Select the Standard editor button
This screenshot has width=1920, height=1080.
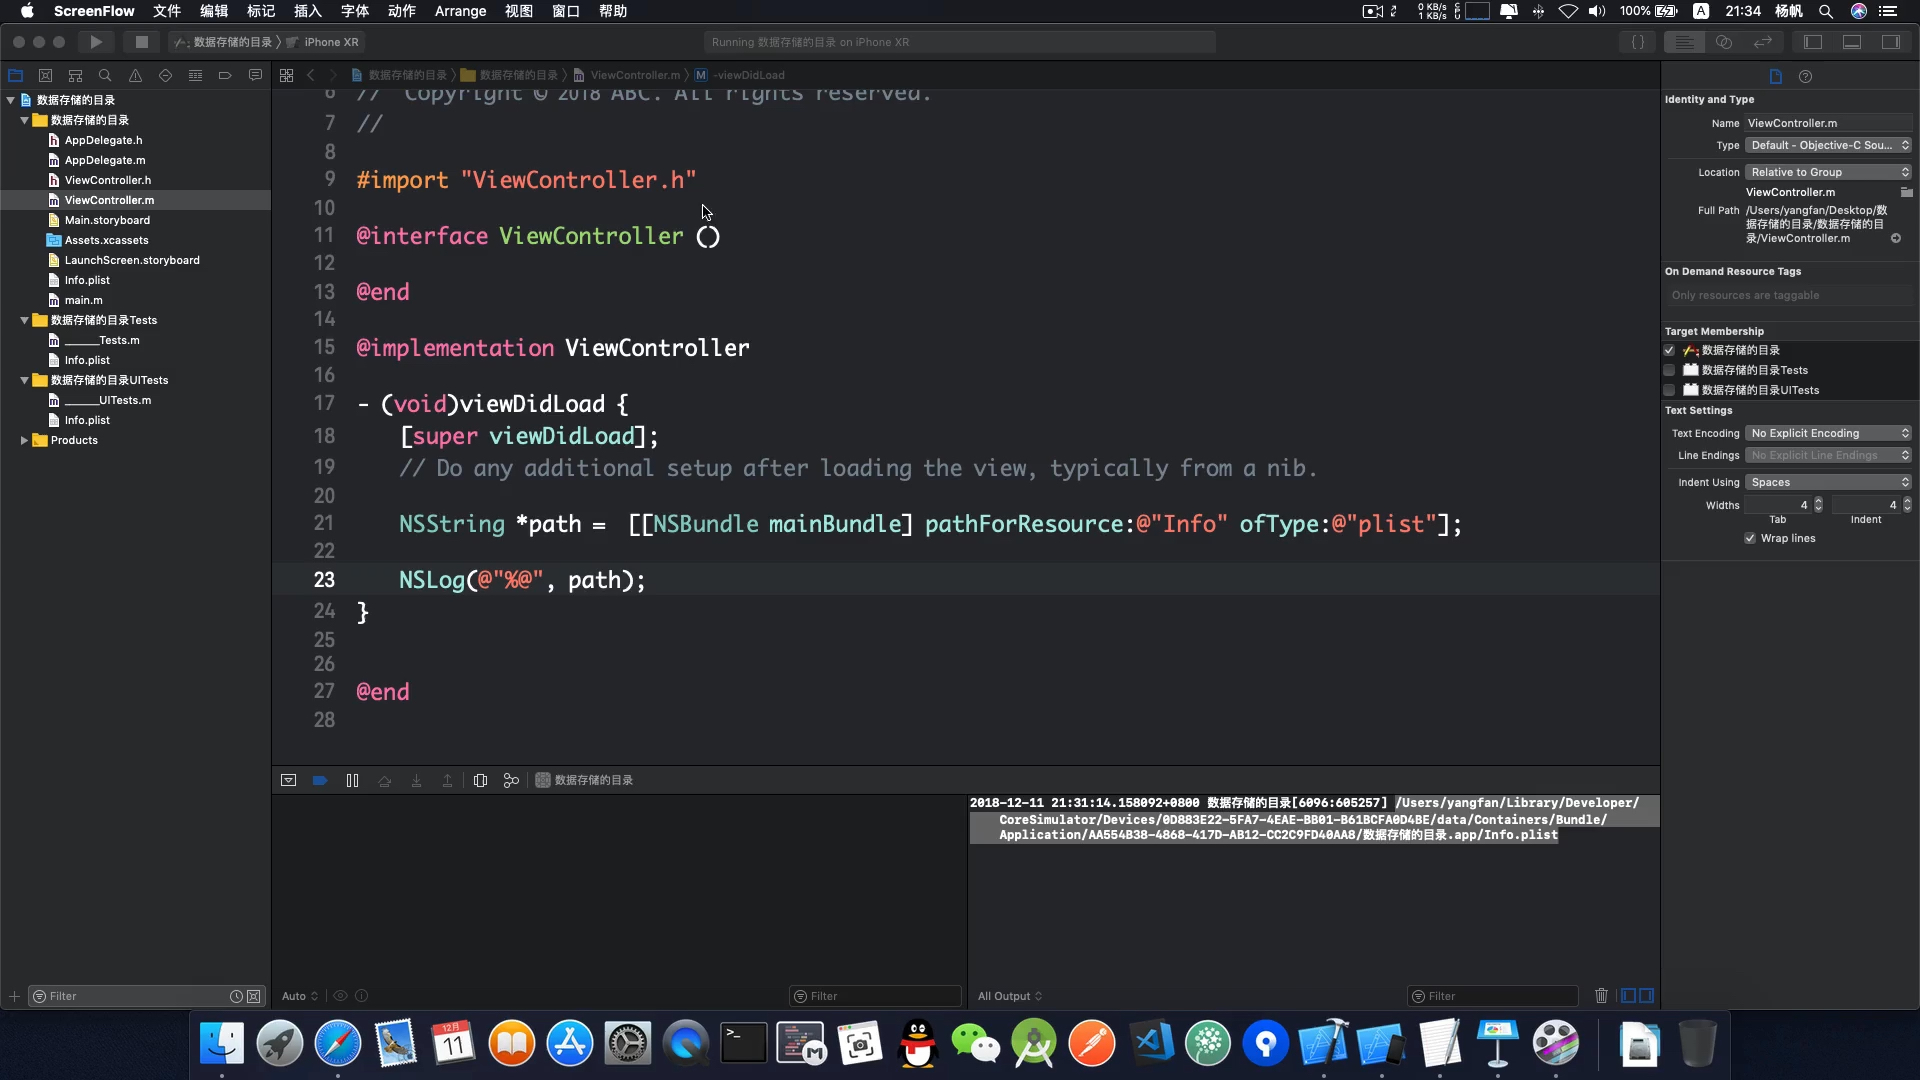(x=1685, y=42)
